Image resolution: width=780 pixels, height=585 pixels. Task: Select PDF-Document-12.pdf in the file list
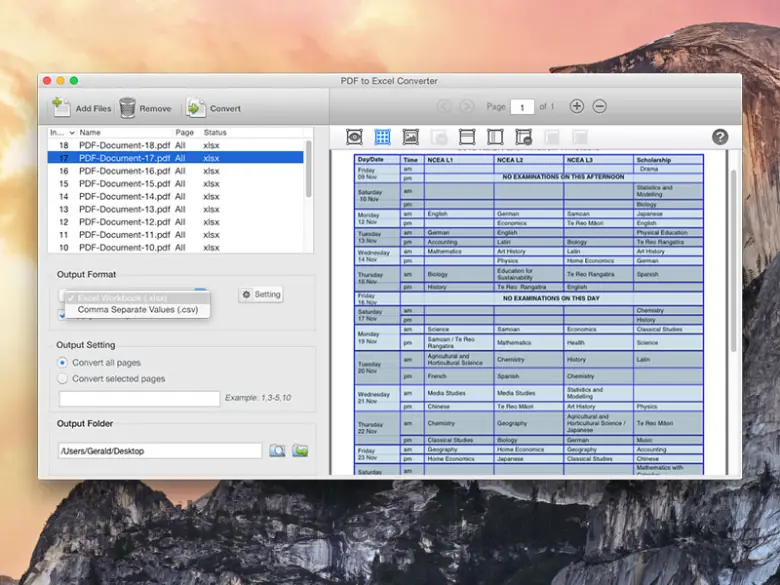coord(176,222)
